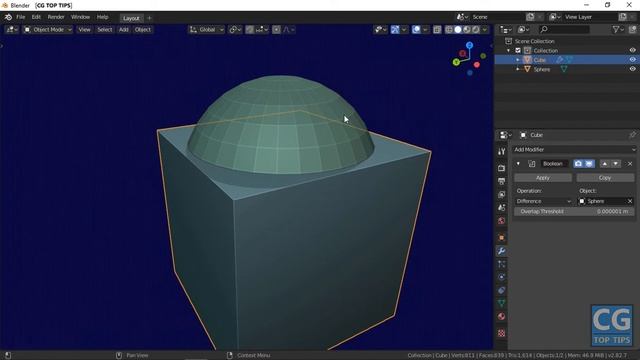640x360 pixels.
Task: Click the outliner search field
Action: tap(564, 30)
